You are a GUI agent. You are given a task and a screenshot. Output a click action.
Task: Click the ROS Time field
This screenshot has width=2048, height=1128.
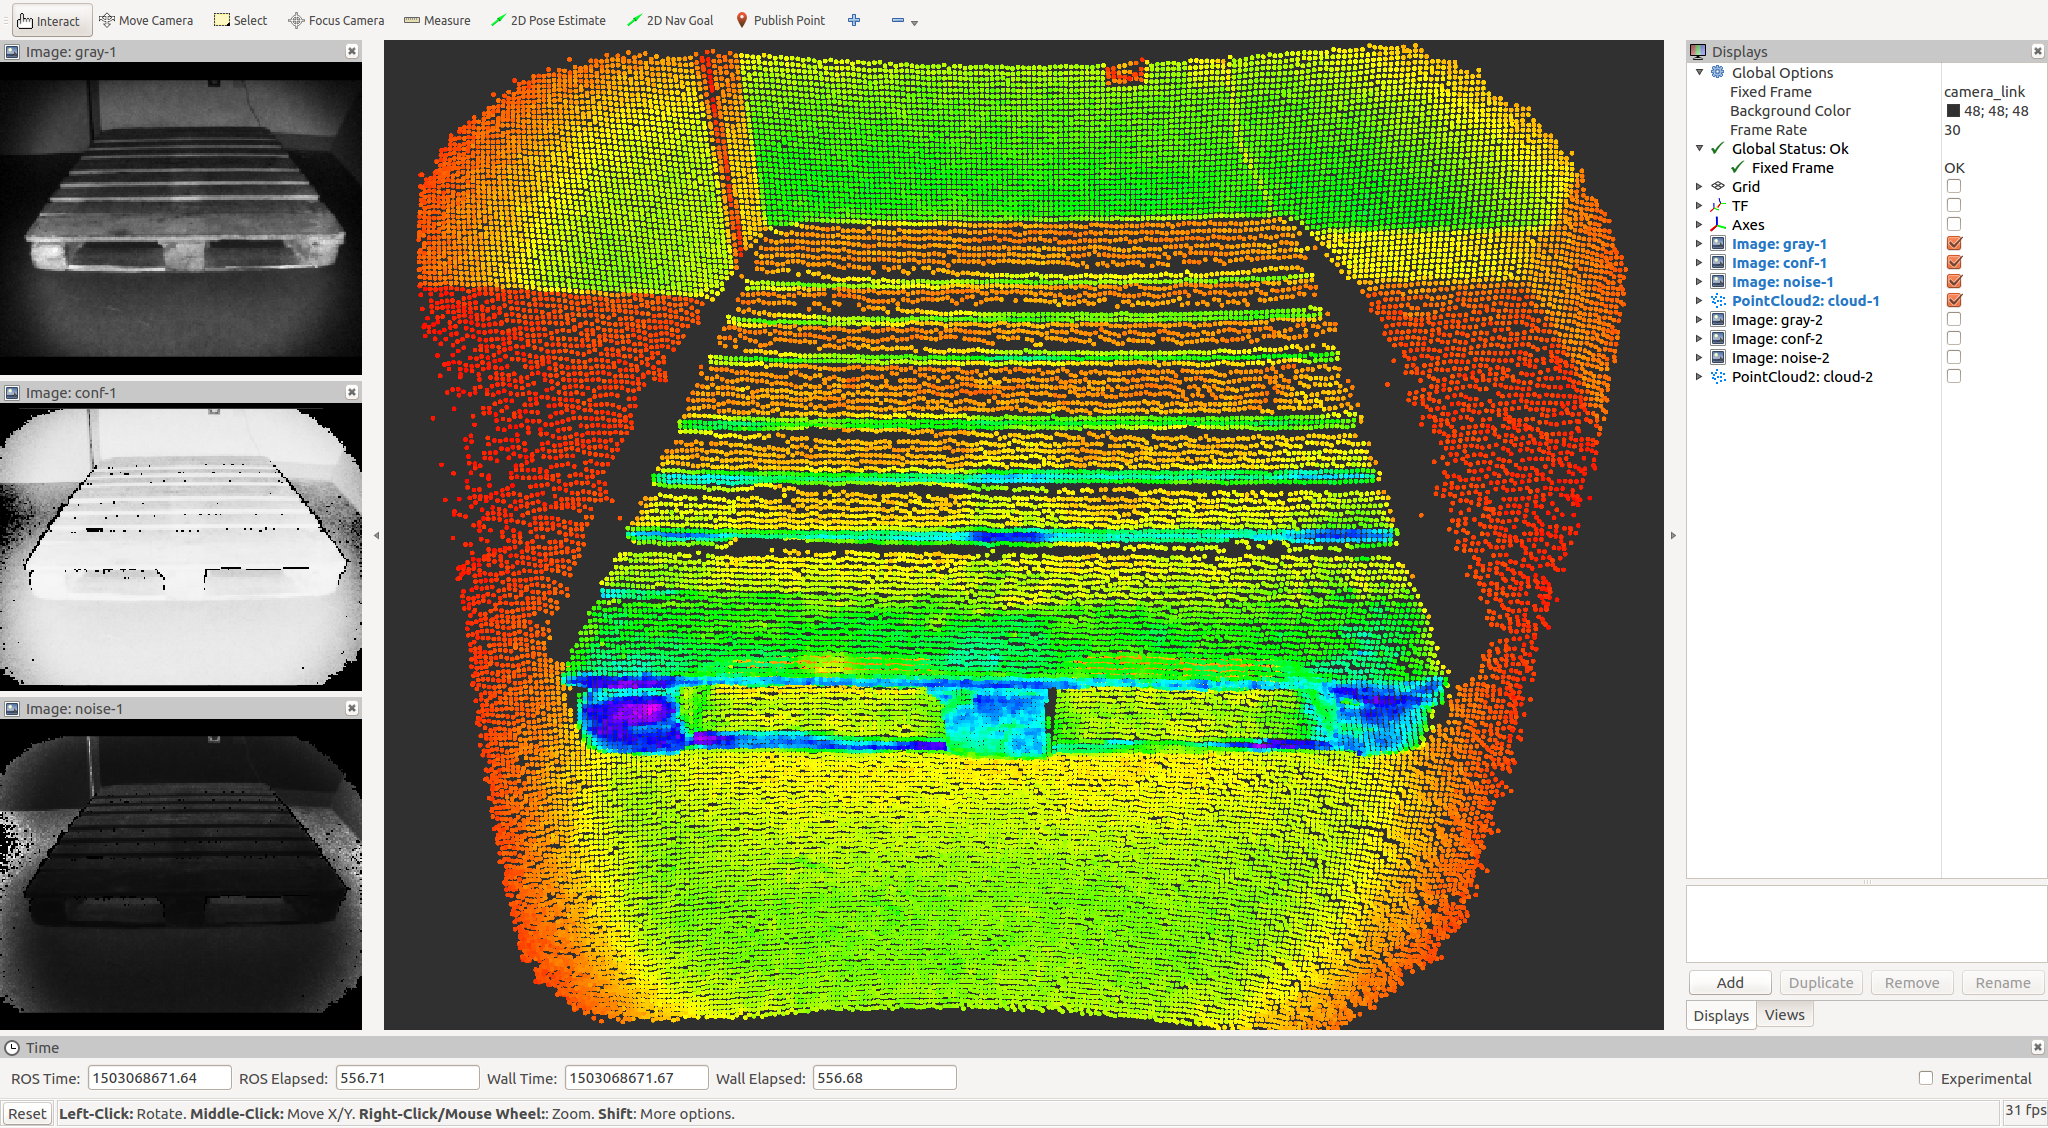[159, 1078]
